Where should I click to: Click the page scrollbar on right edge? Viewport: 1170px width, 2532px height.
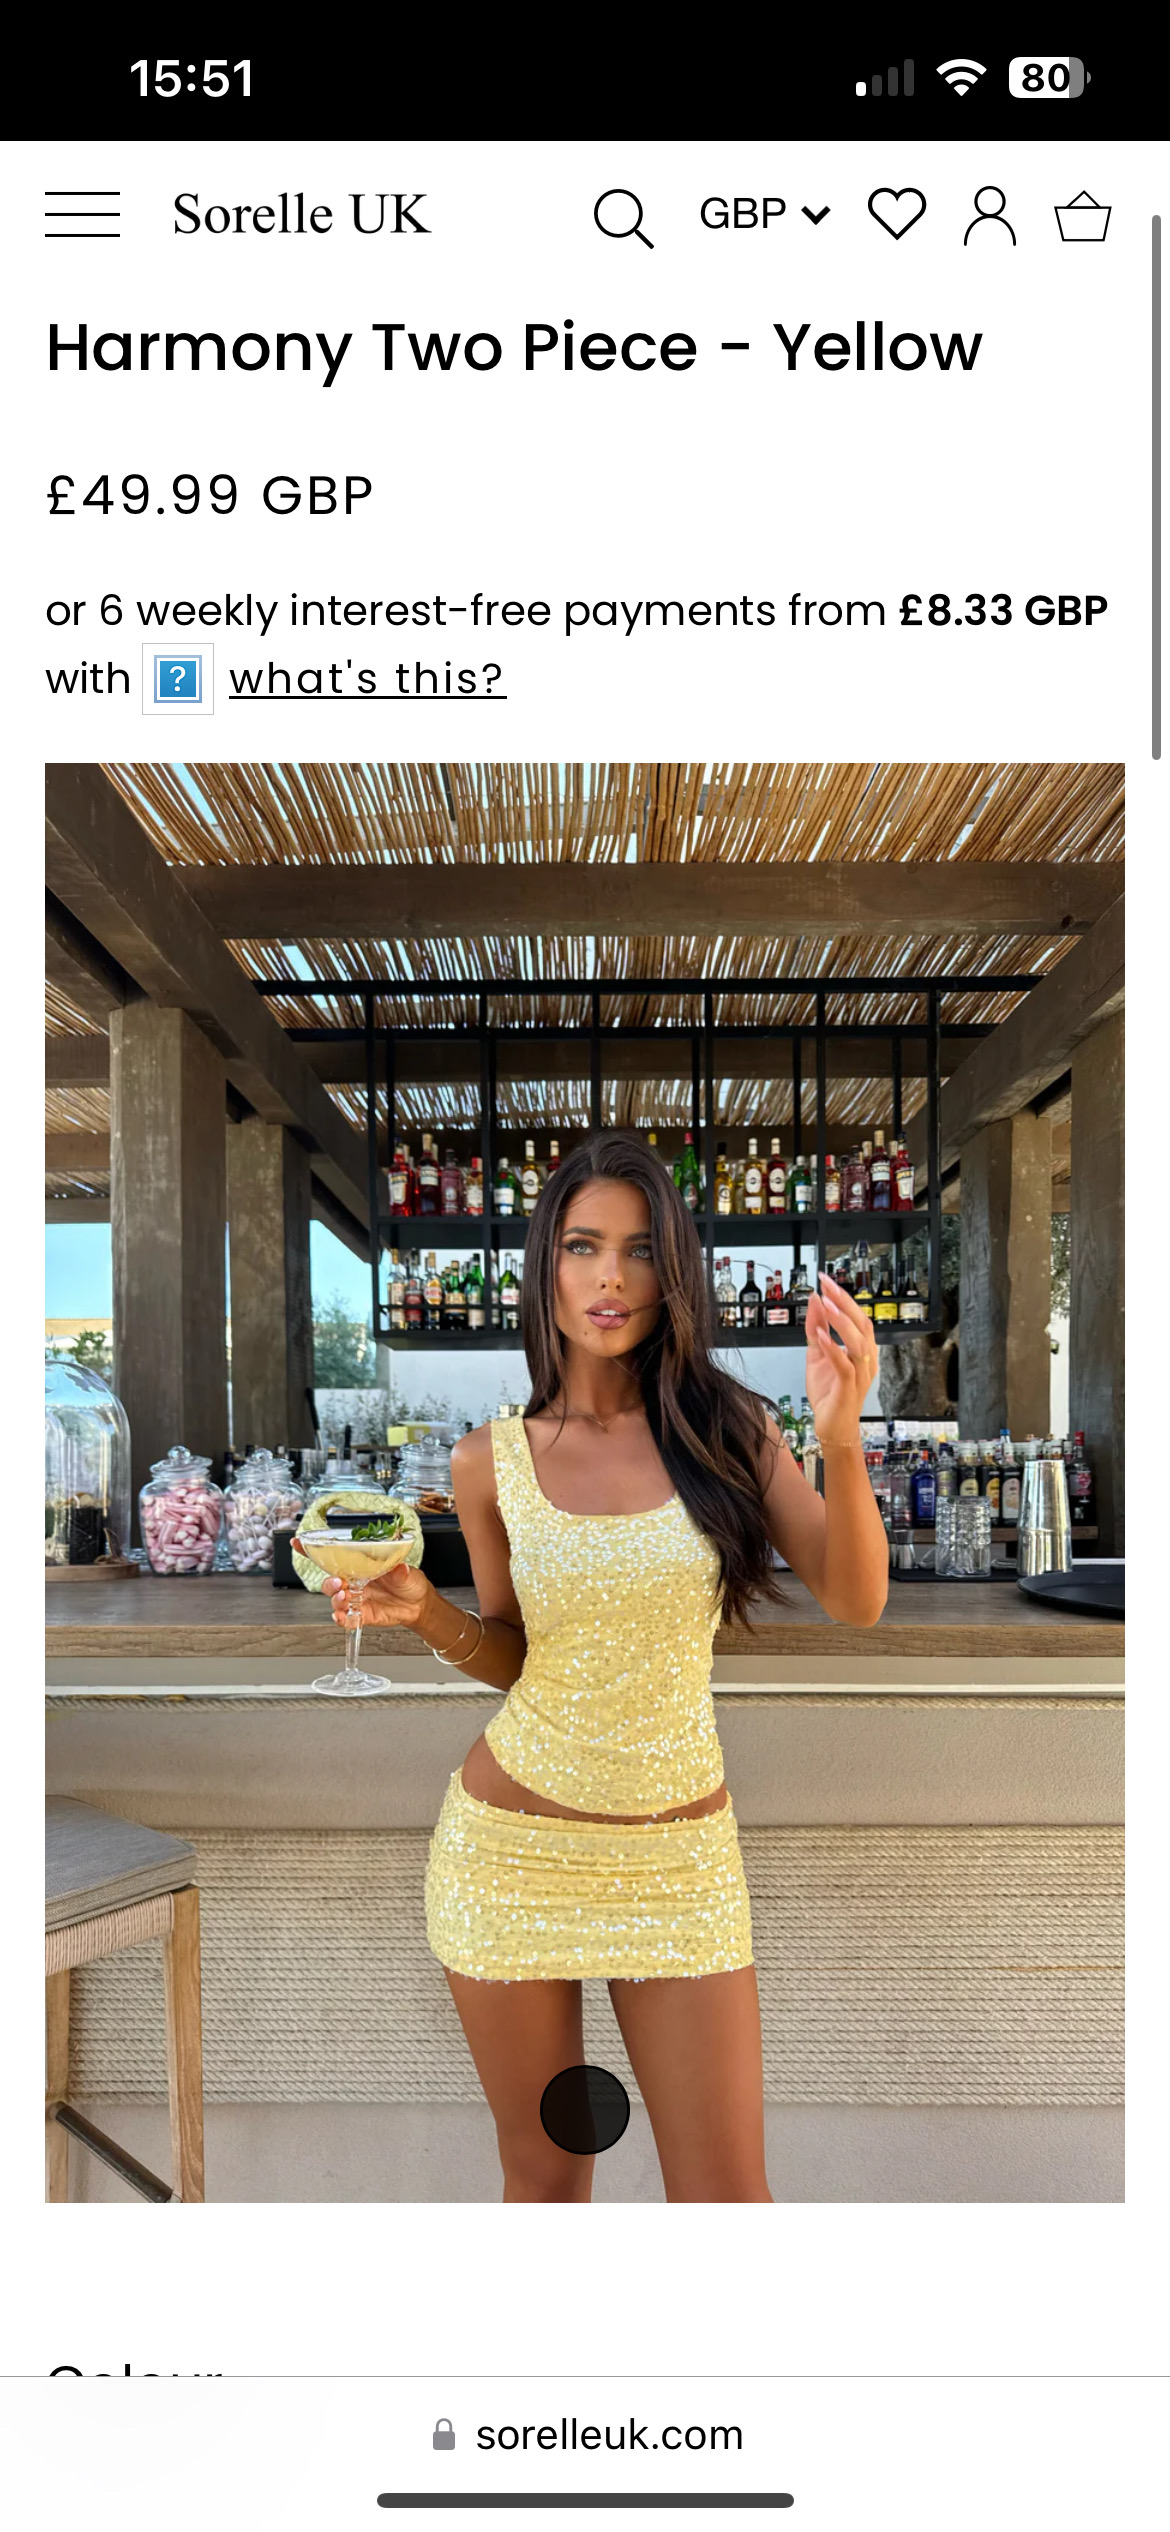click(1156, 487)
